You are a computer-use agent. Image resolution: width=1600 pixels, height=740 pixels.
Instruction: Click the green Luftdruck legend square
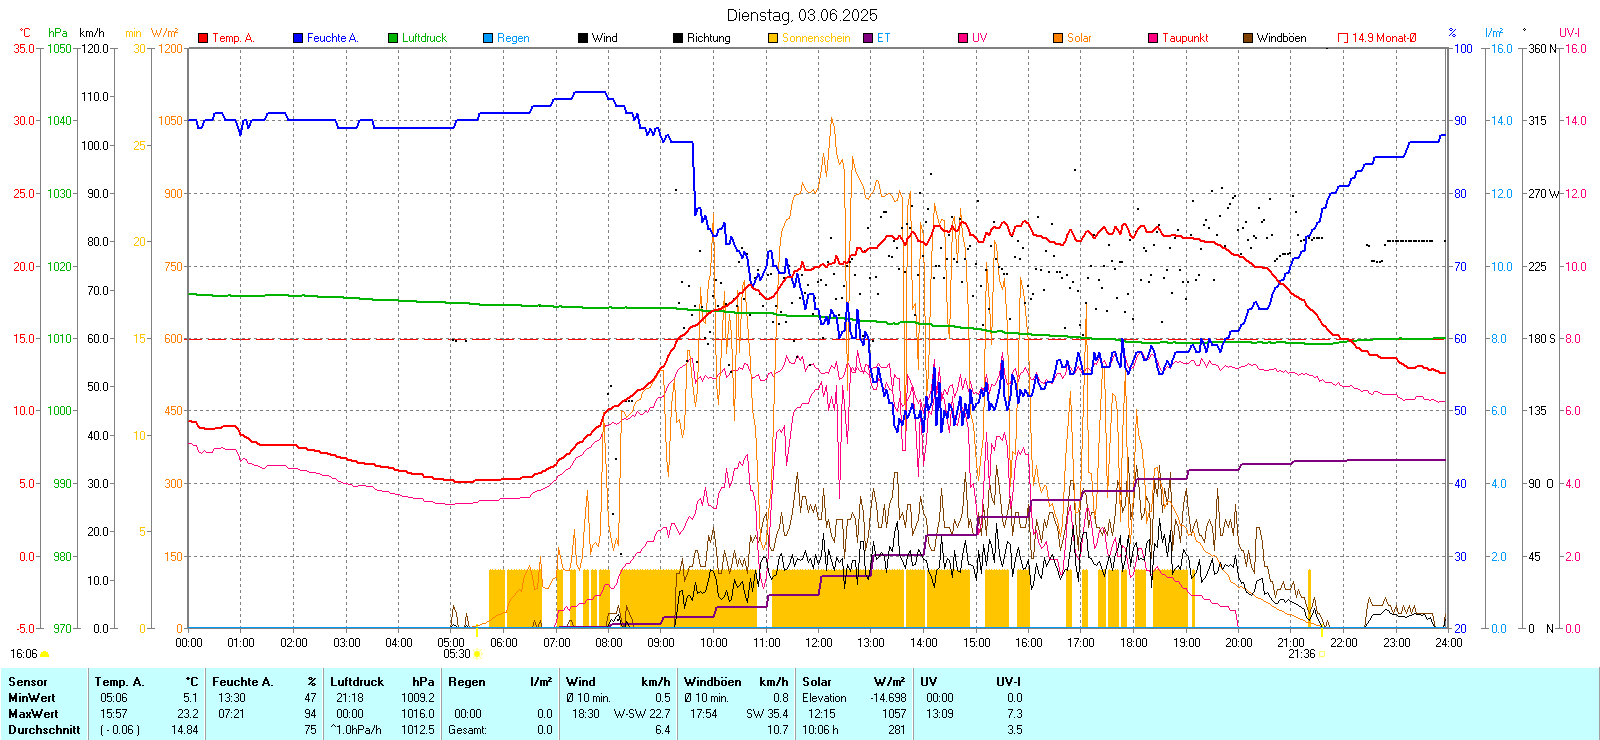[393, 38]
